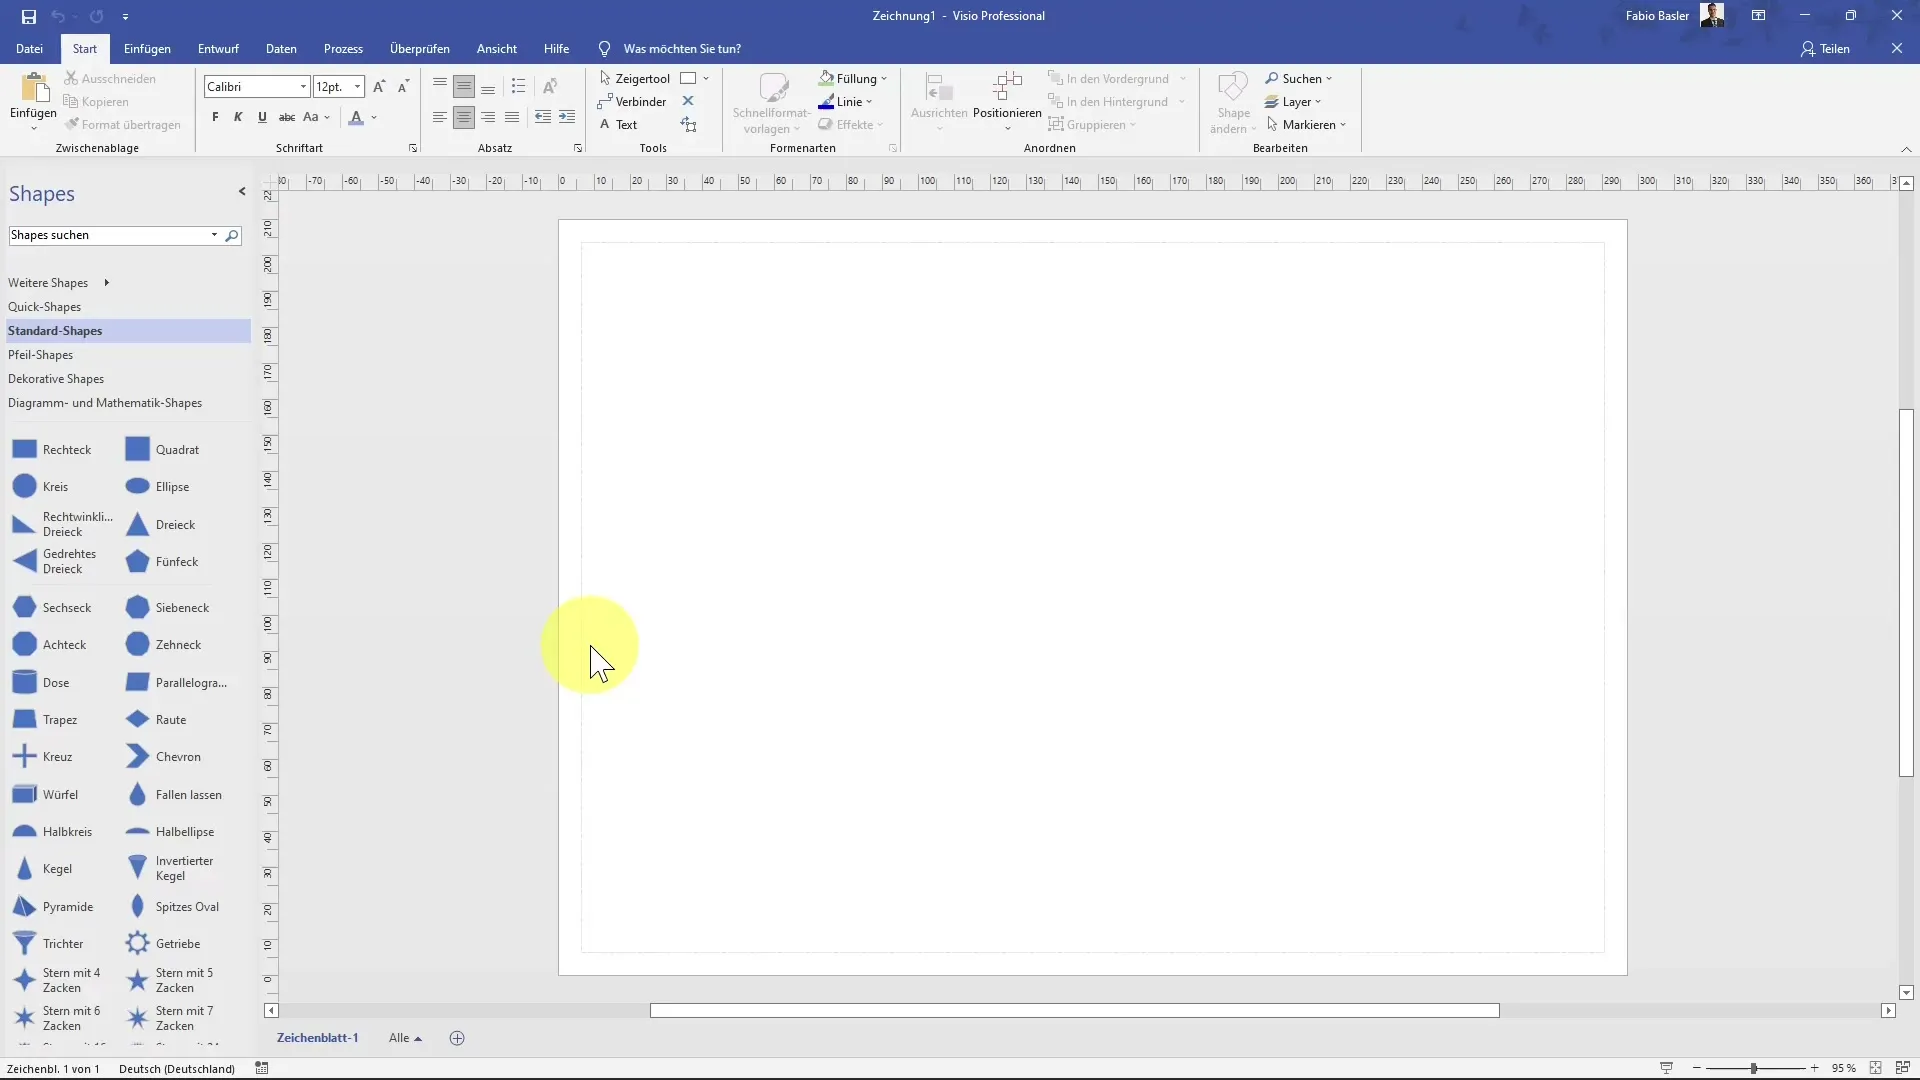Toggle italic formatting (K)
Viewport: 1920px width, 1080px height.
click(238, 118)
